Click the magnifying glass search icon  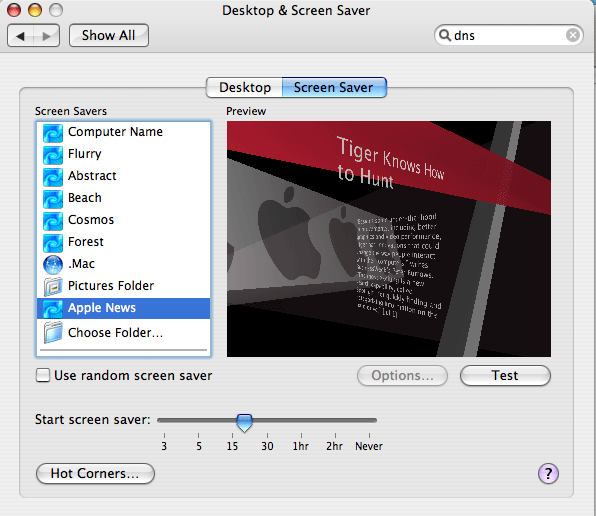pyautogui.click(x=444, y=35)
